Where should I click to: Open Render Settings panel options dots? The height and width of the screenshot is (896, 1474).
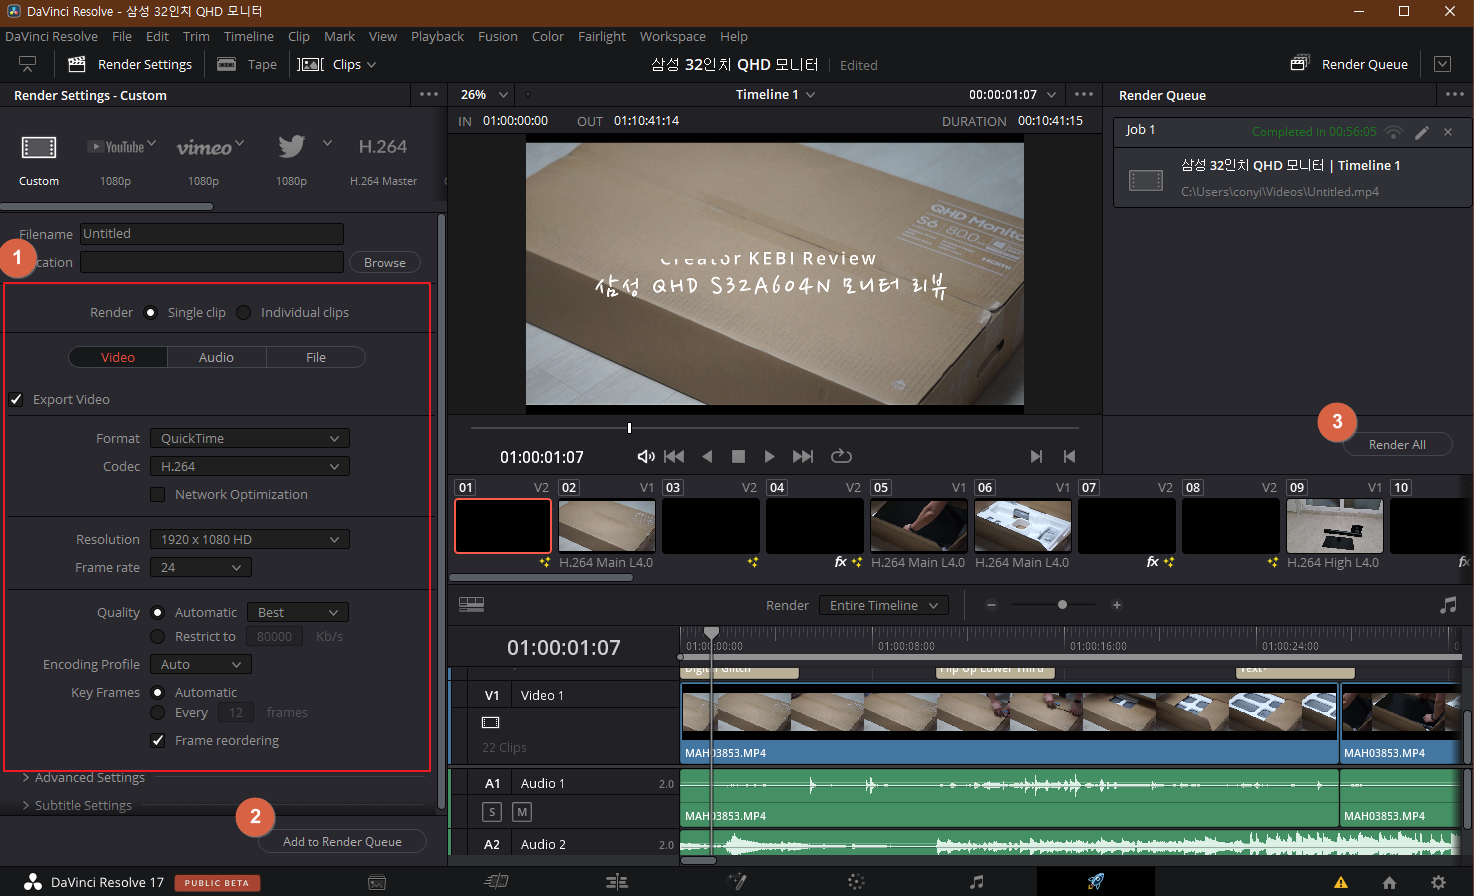click(x=429, y=94)
